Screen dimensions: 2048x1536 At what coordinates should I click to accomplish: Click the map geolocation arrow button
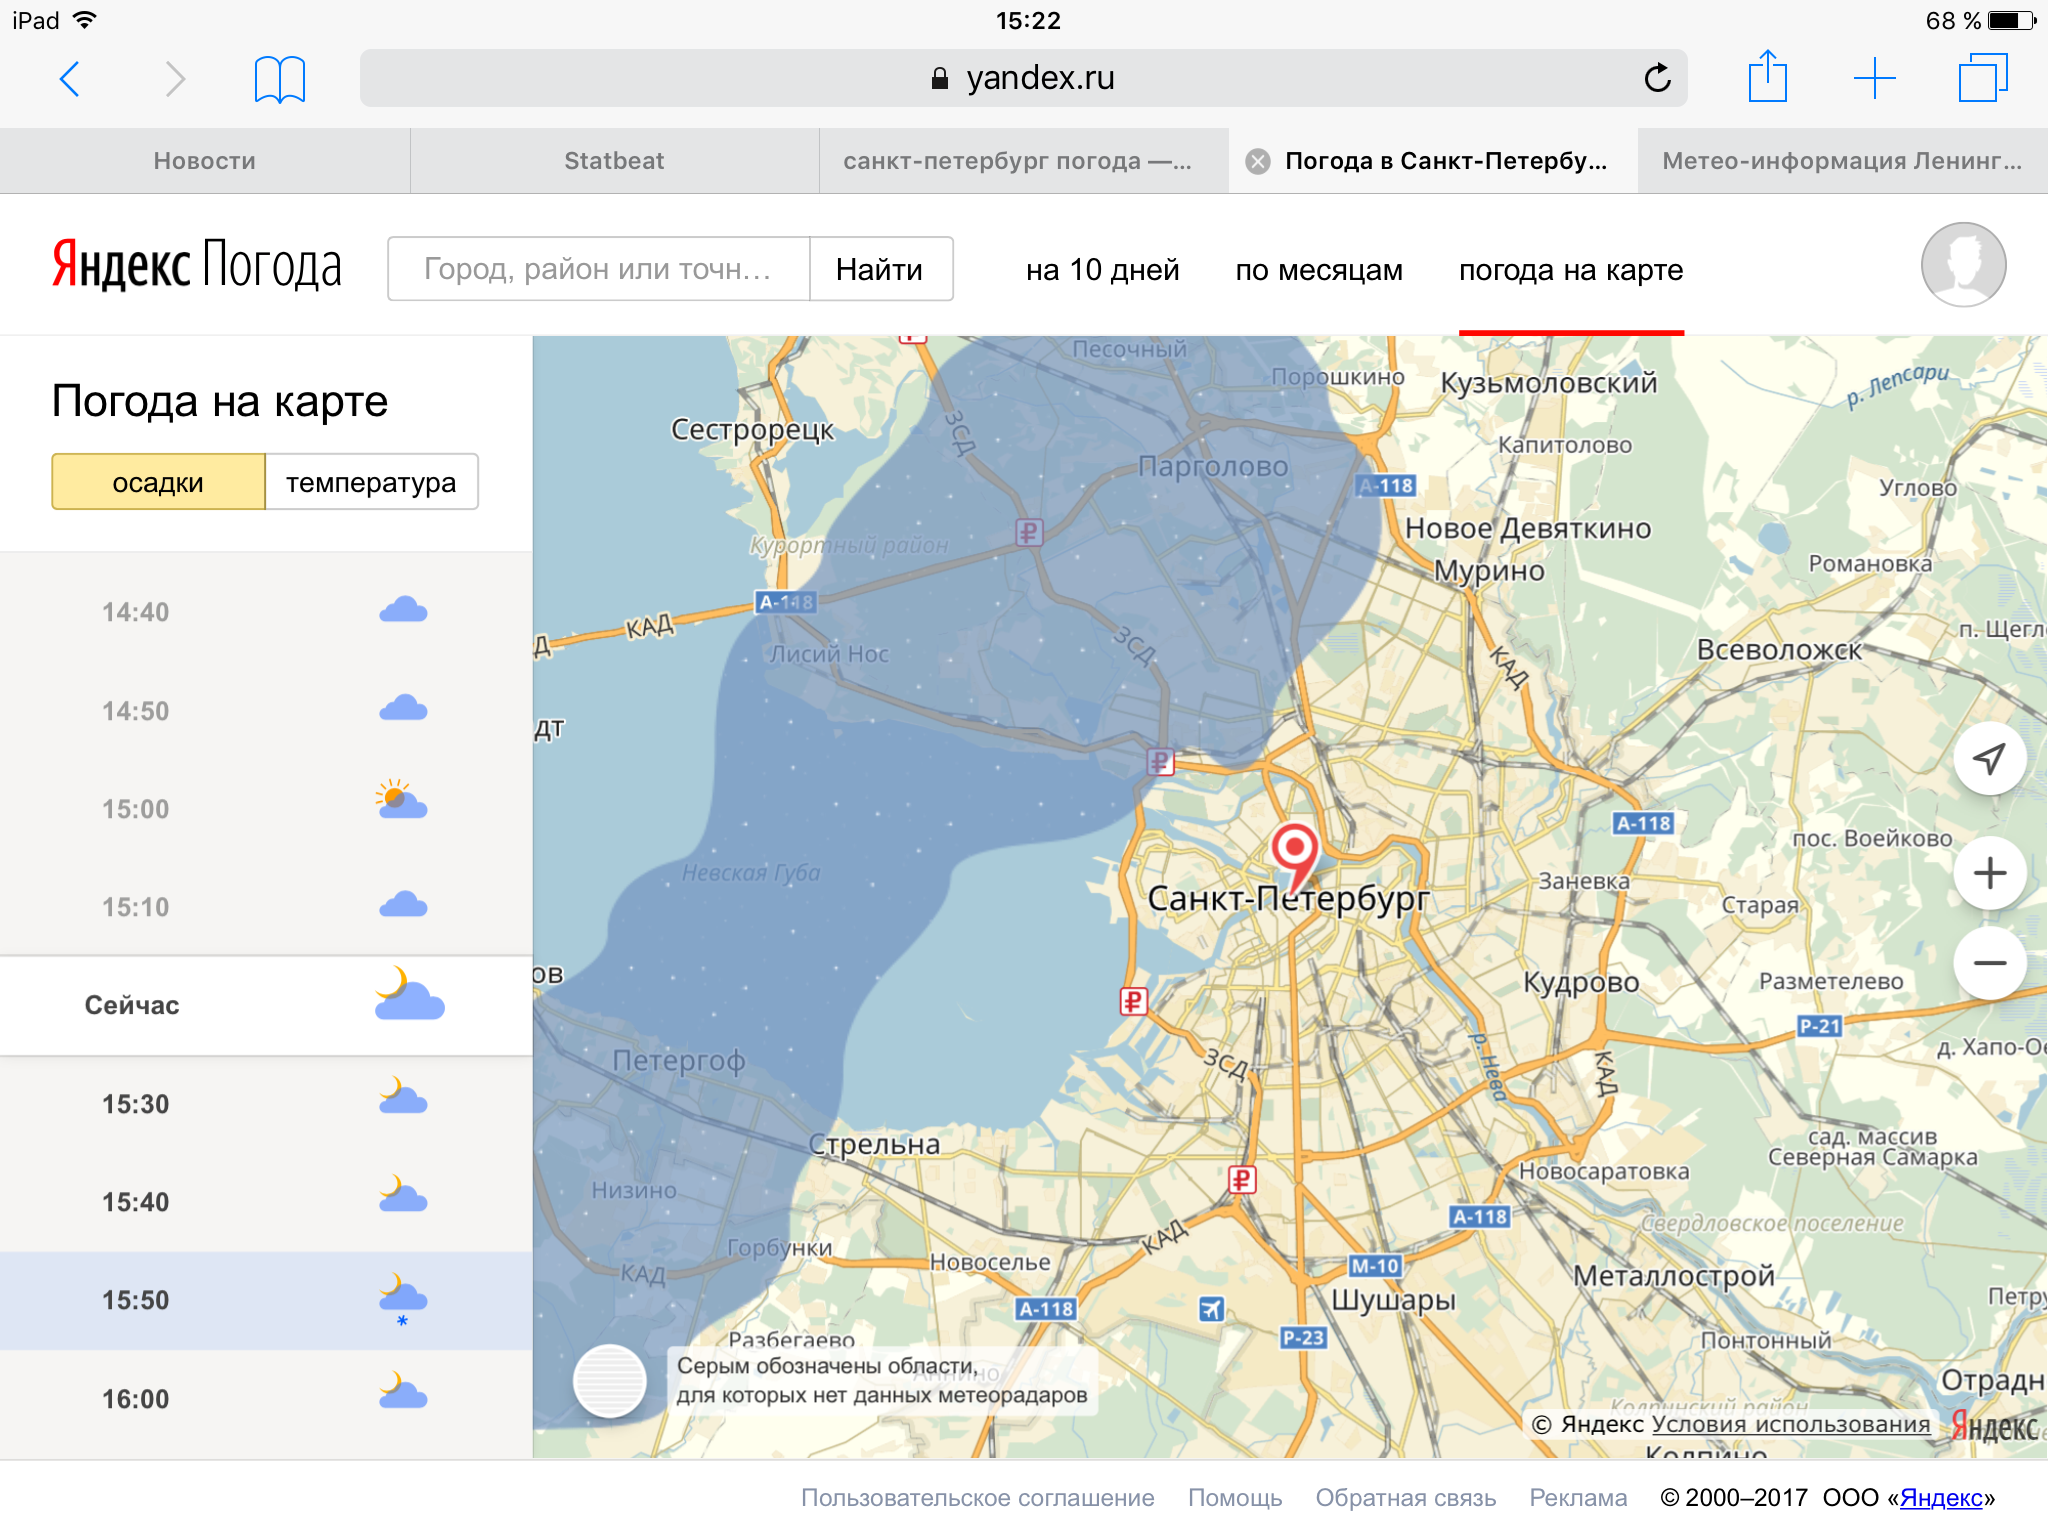pyautogui.click(x=1990, y=758)
